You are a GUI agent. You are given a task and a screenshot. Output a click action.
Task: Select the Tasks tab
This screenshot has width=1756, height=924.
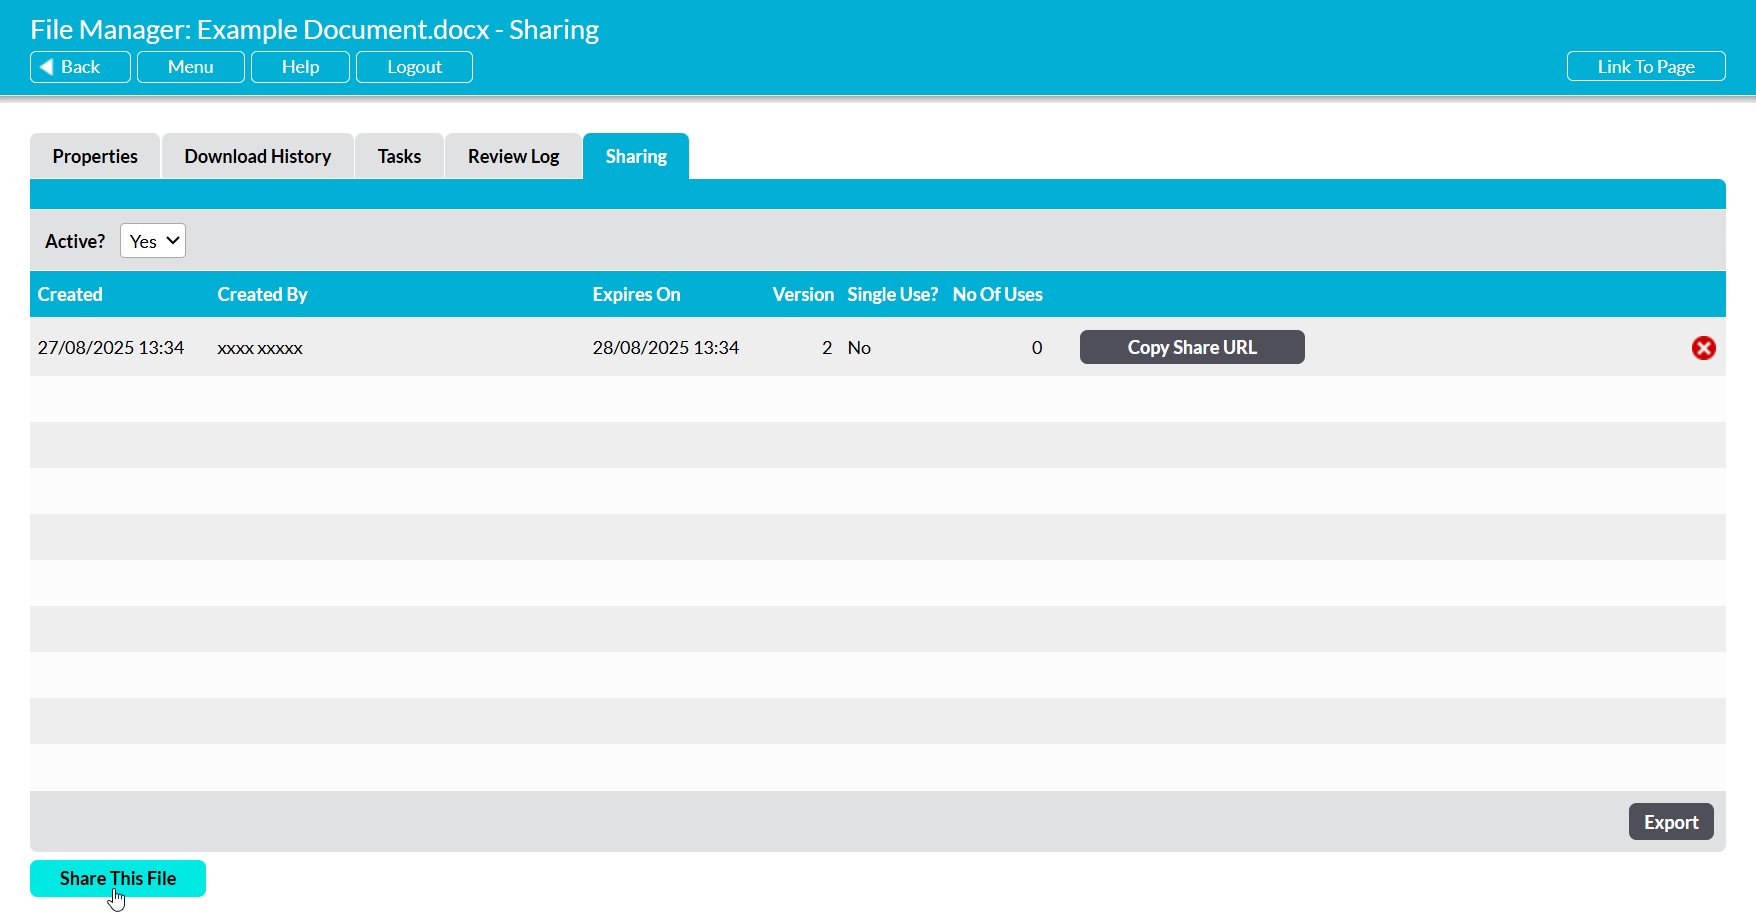pyautogui.click(x=399, y=157)
